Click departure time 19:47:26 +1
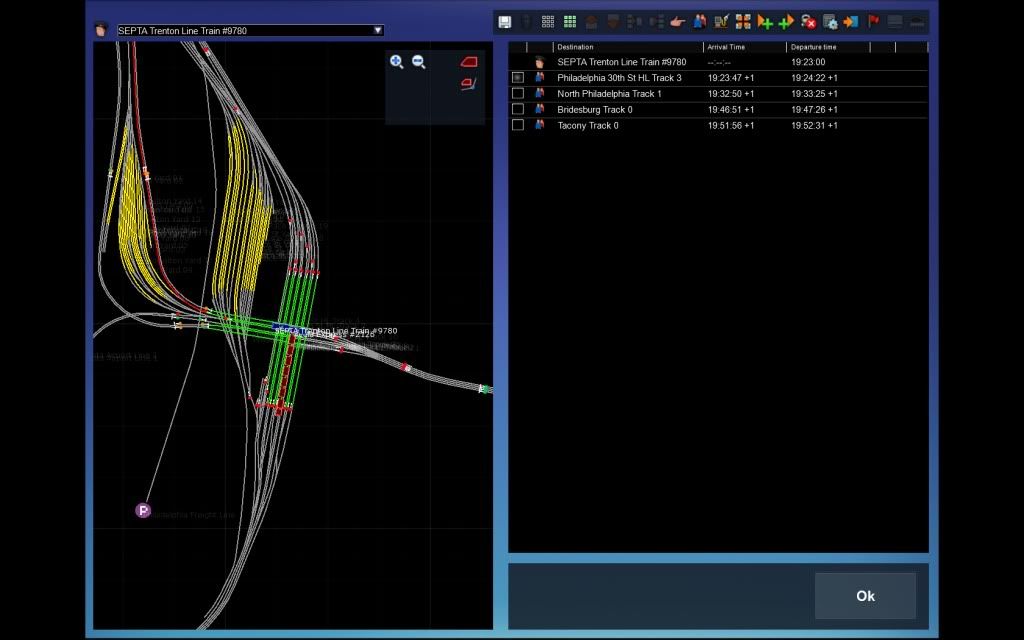The height and width of the screenshot is (640, 1024). [814, 109]
